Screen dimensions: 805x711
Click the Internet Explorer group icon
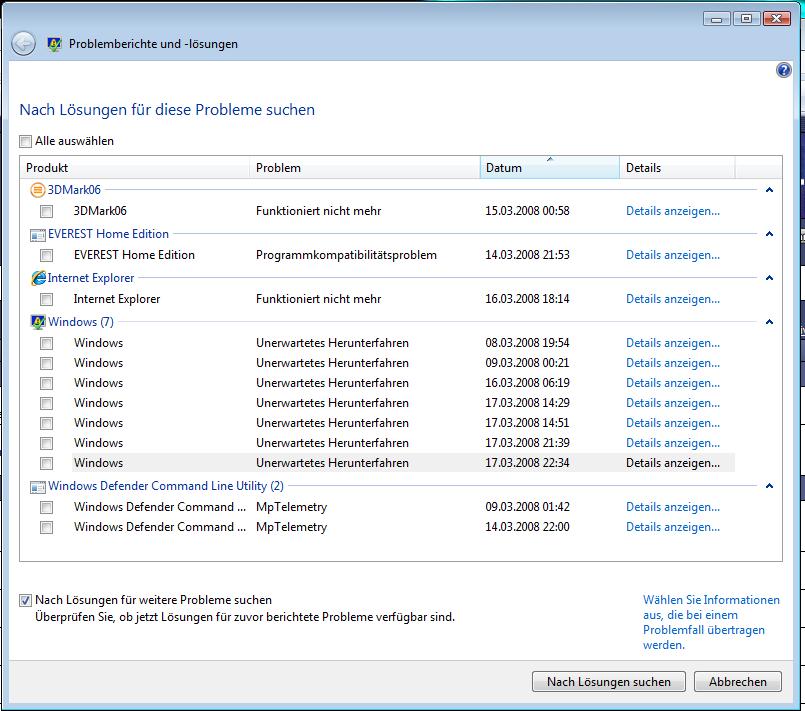pyautogui.click(x=38, y=278)
